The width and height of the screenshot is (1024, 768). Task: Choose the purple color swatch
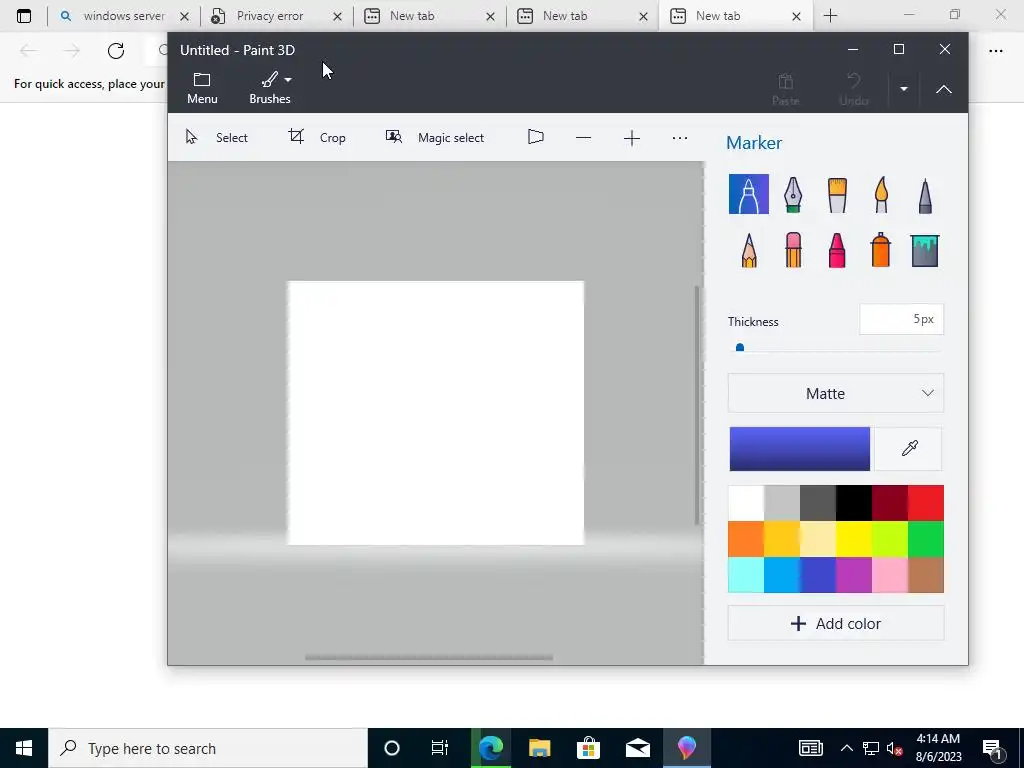coord(854,575)
